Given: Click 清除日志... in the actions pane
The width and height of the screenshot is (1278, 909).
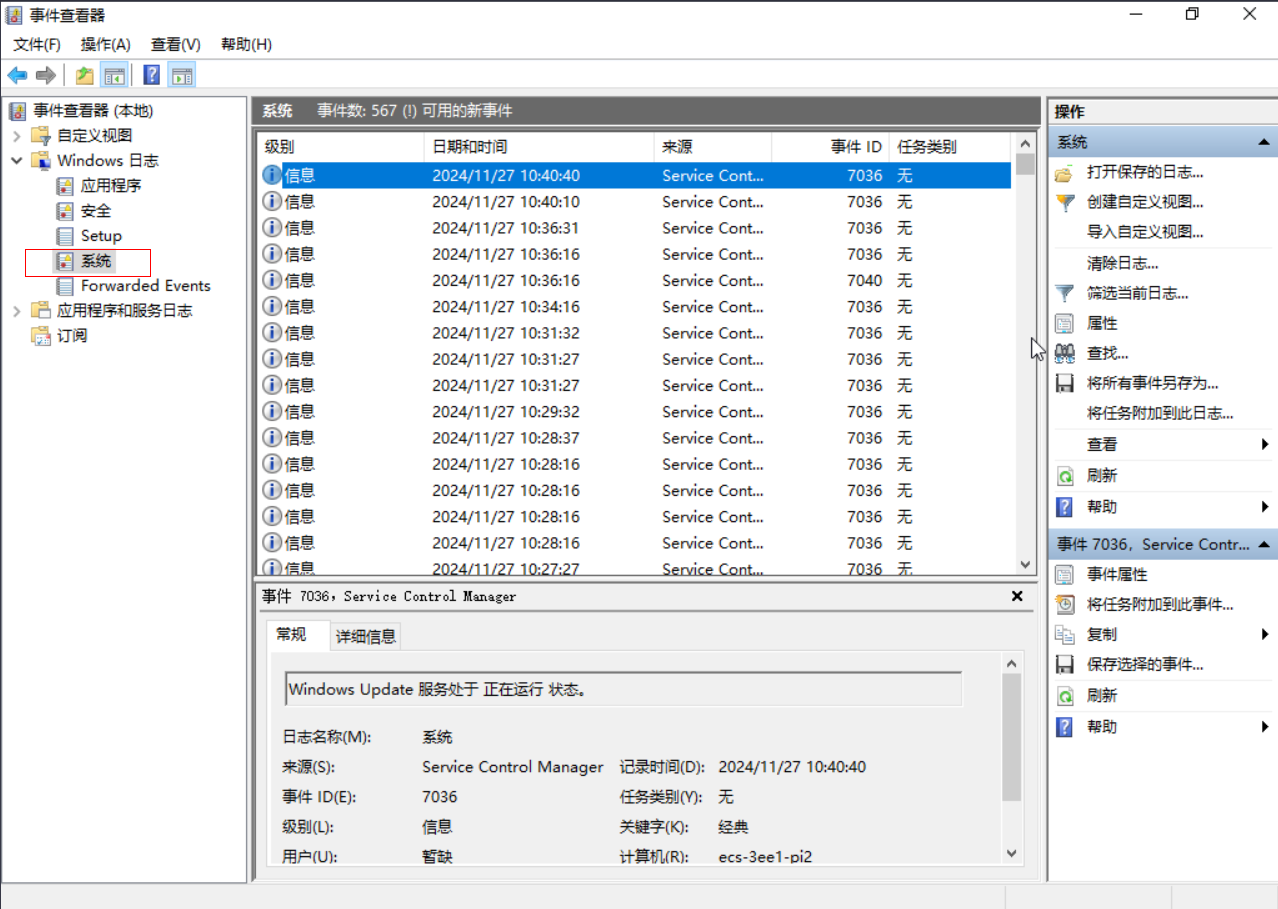Looking at the screenshot, I should (x=1123, y=263).
